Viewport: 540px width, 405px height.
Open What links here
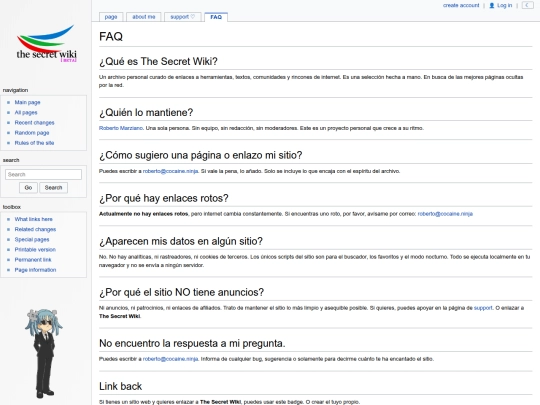[x=33, y=219]
